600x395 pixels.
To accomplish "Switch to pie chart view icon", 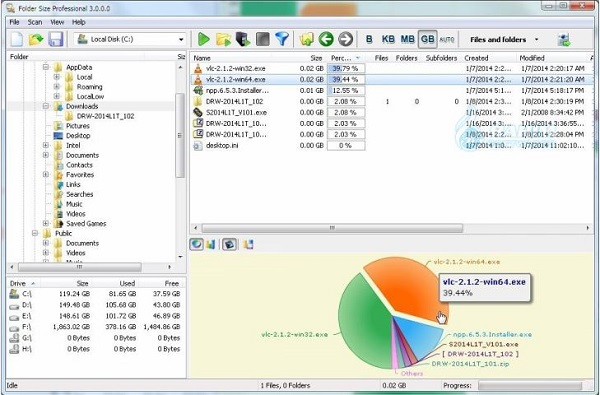I will 196,244.
